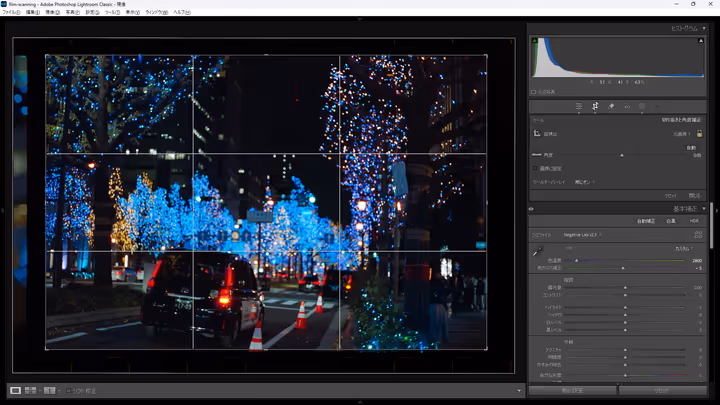
Task: Click the color temperature slider
Action: (625, 260)
